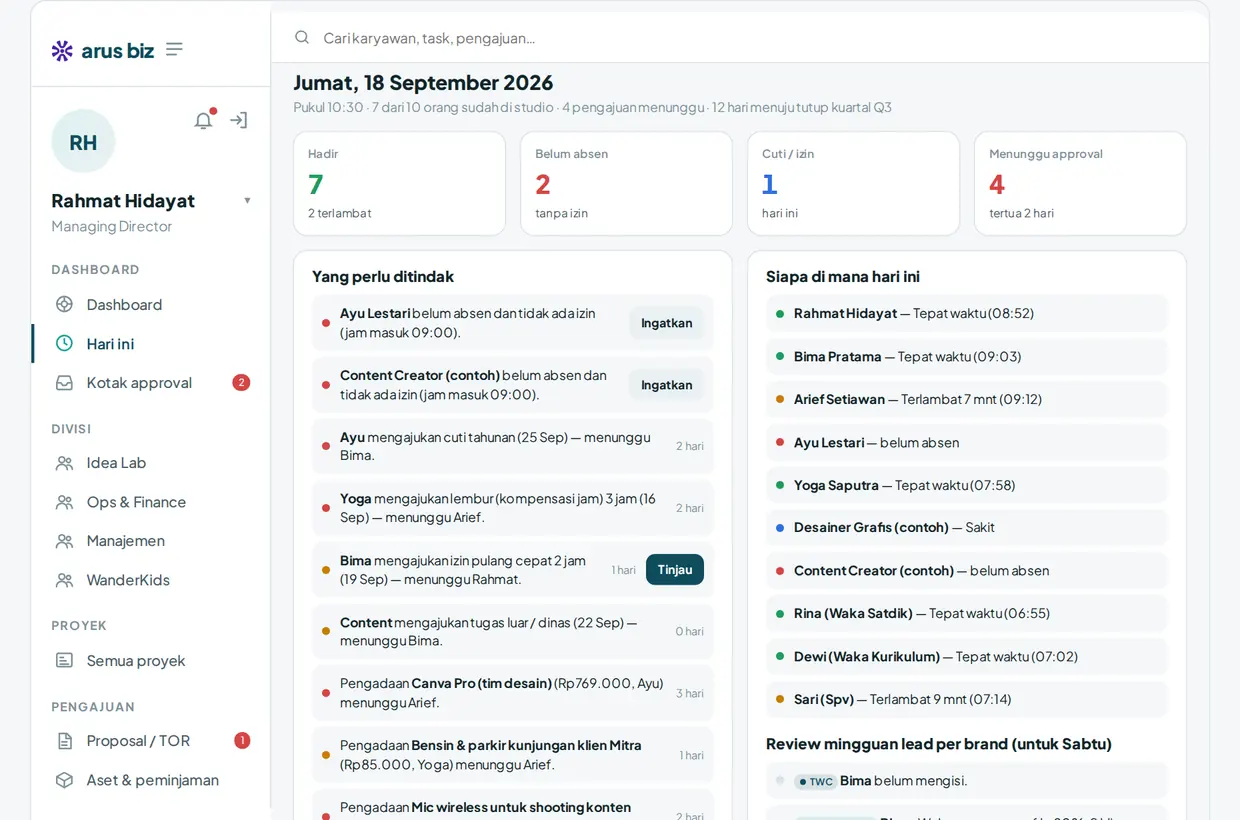
Task: Click Rina (Waka Satdik) row
Action: click(966, 613)
